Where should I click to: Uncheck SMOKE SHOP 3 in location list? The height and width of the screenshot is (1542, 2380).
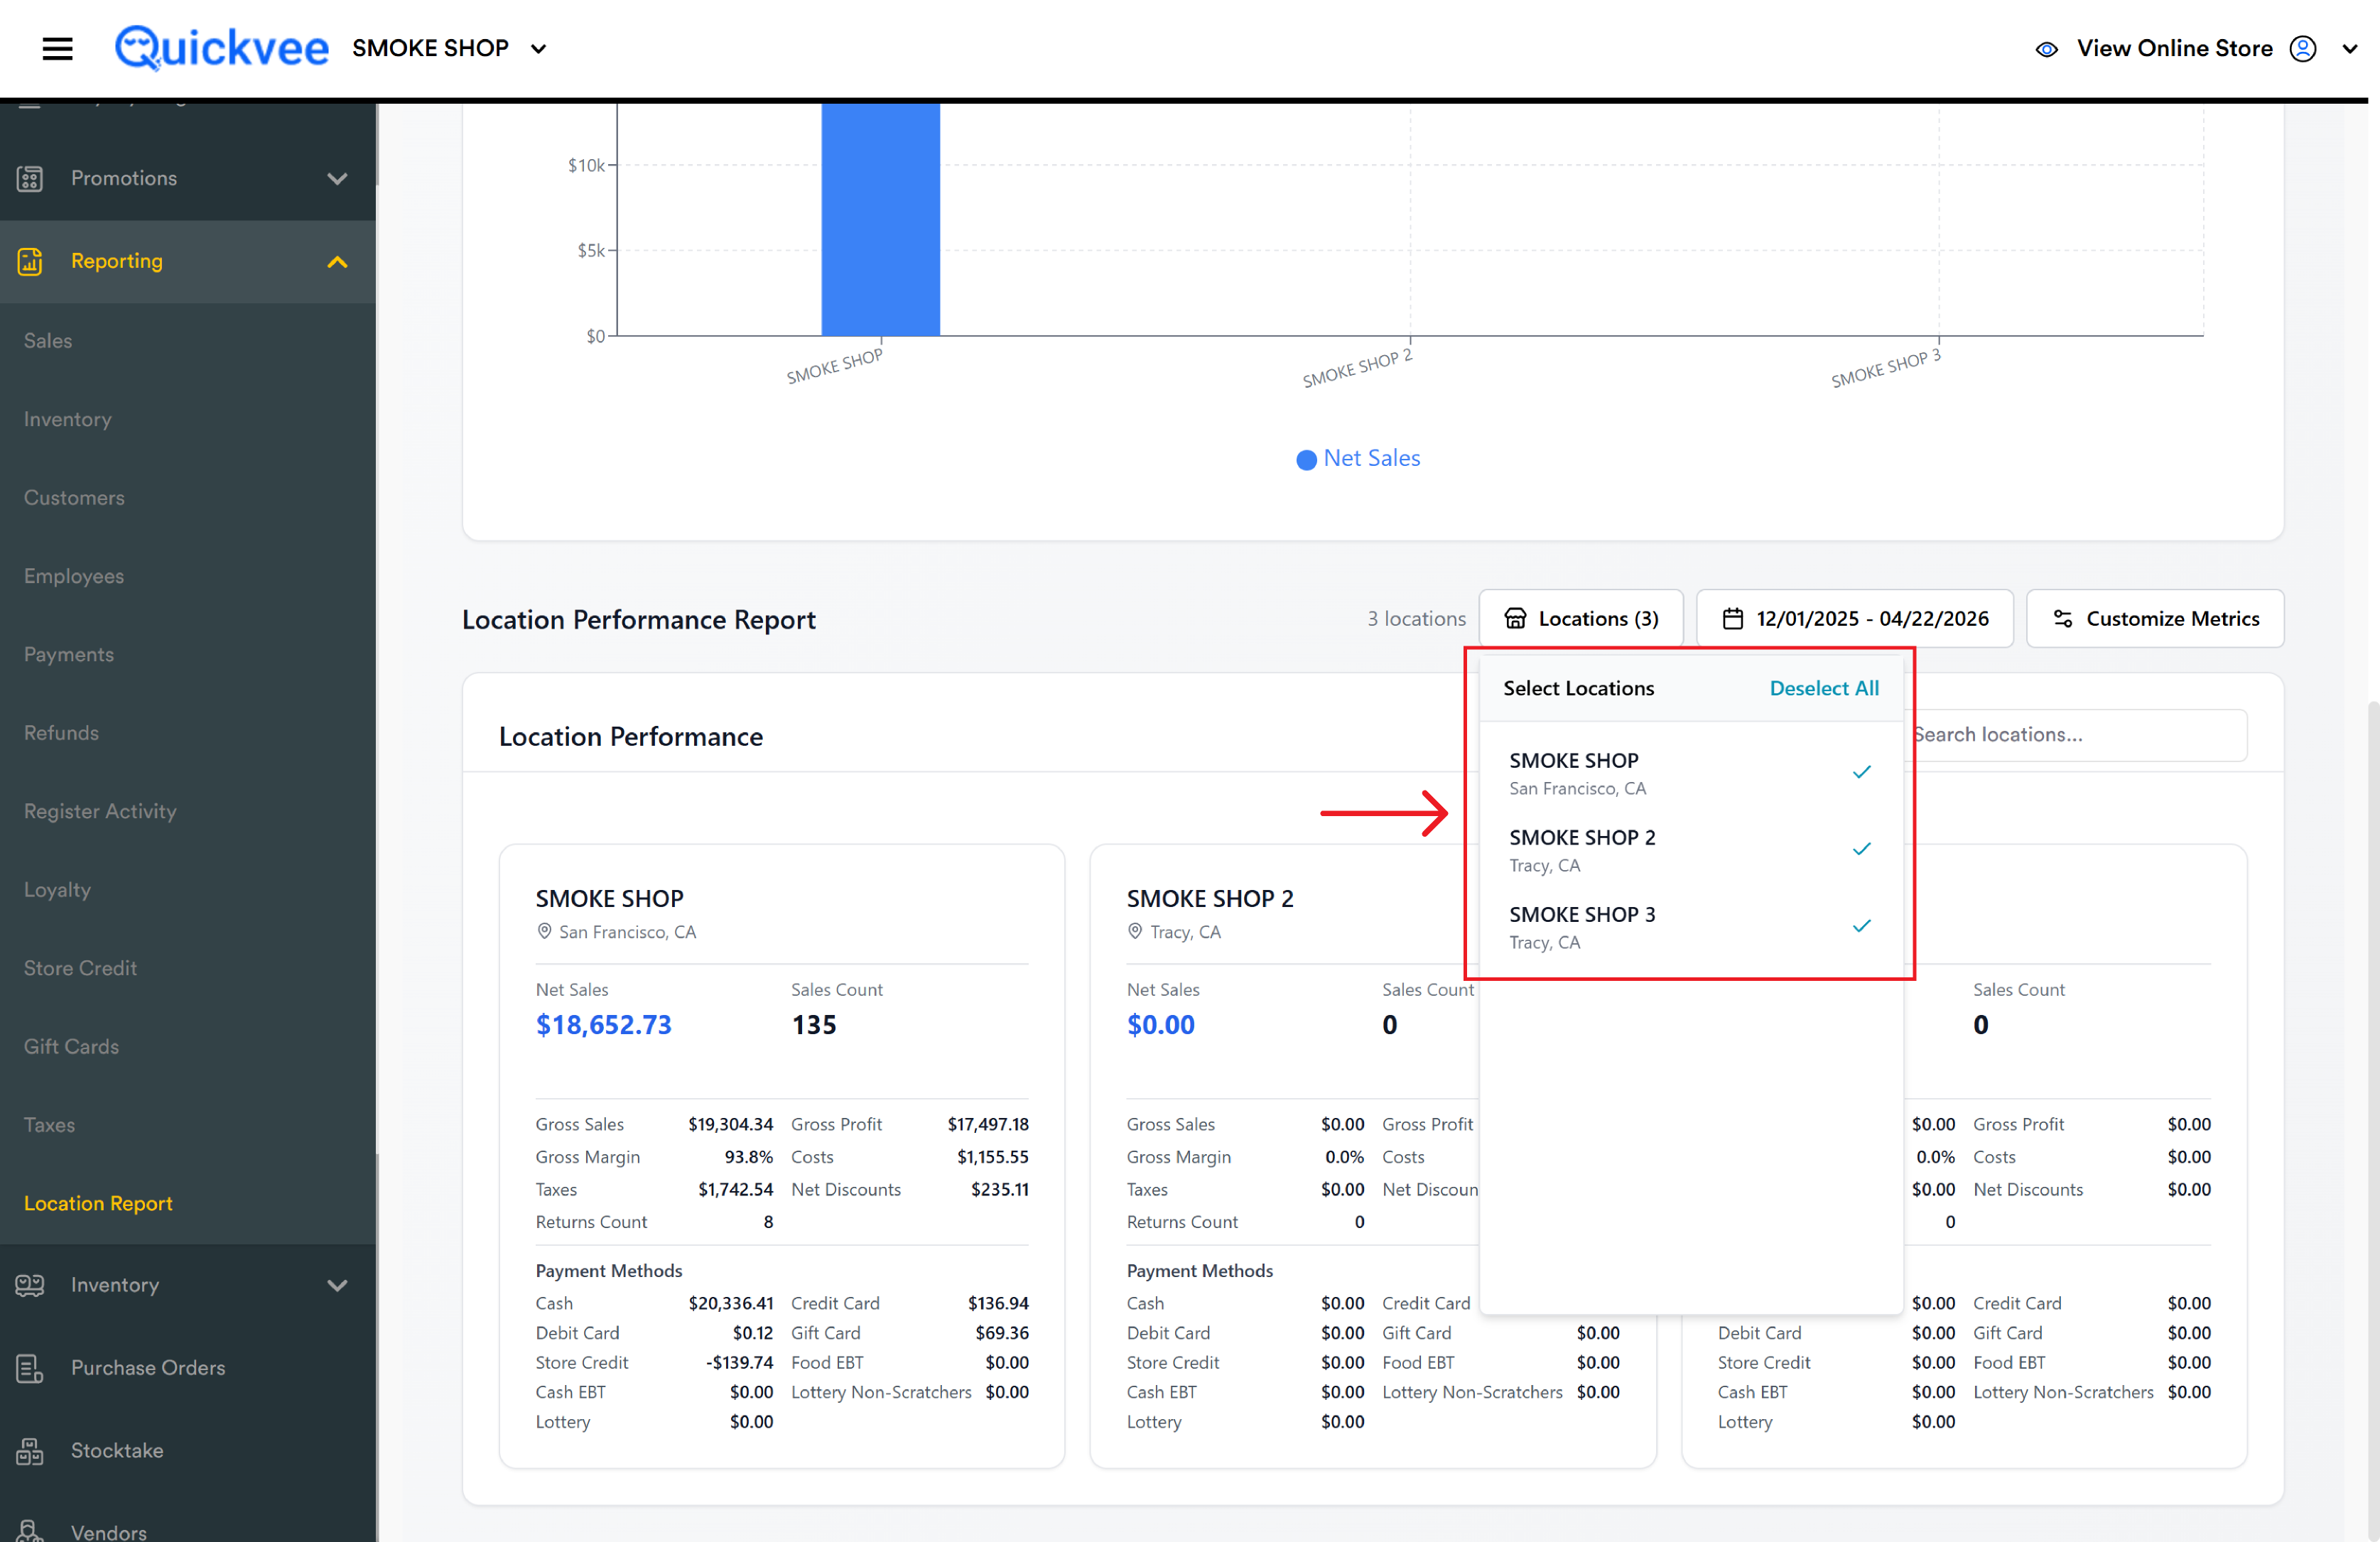[x=1690, y=926]
